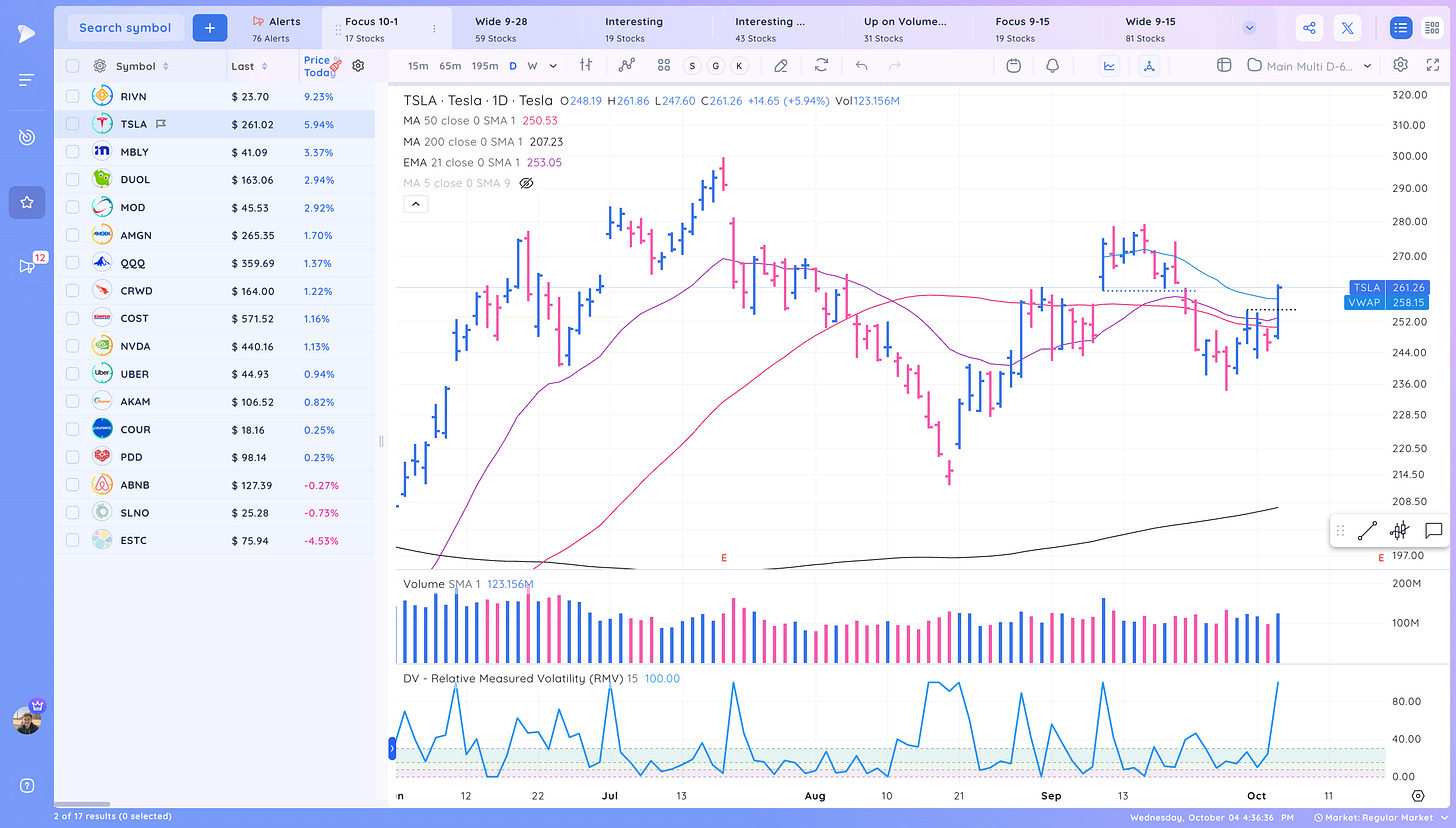Select the trend line drawing tool
The image size is (1456, 828).
tap(1367, 531)
